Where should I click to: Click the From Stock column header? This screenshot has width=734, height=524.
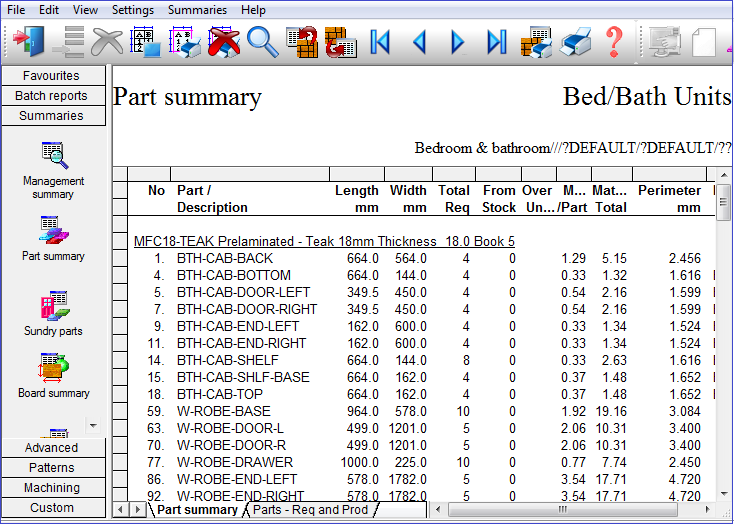[499, 199]
